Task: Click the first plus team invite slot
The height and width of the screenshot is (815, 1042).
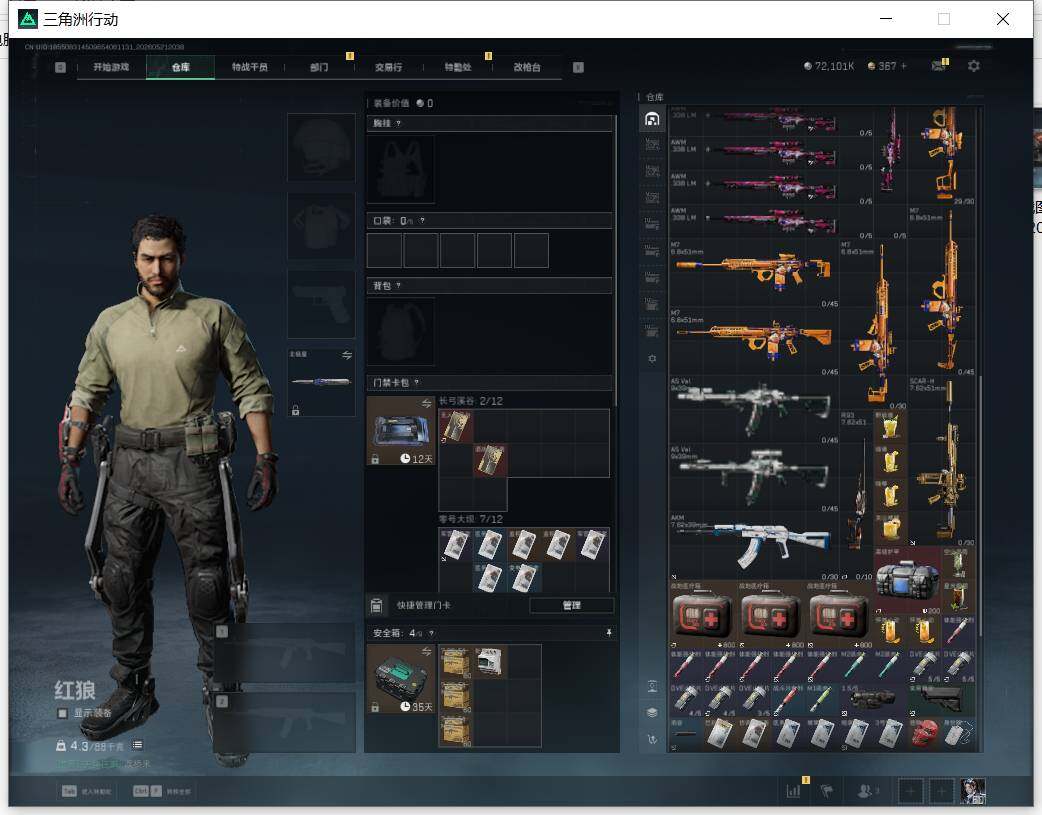Action: point(910,790)
